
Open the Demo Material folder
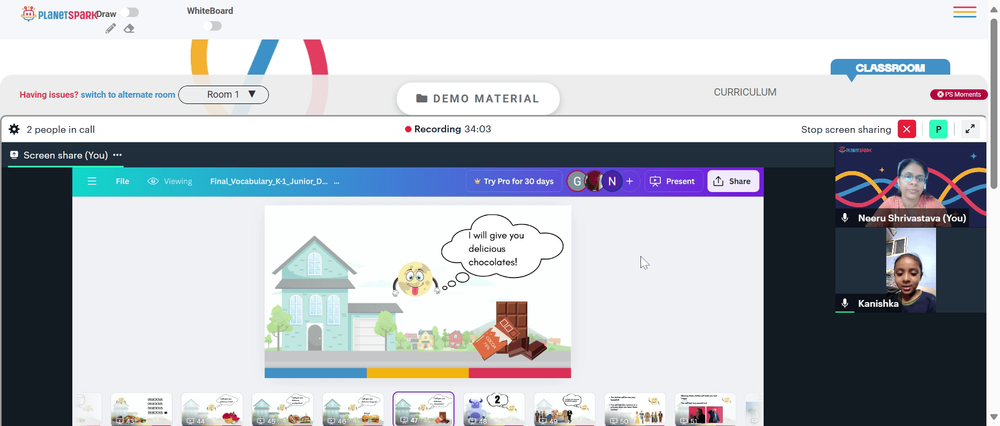click(478, 99)
